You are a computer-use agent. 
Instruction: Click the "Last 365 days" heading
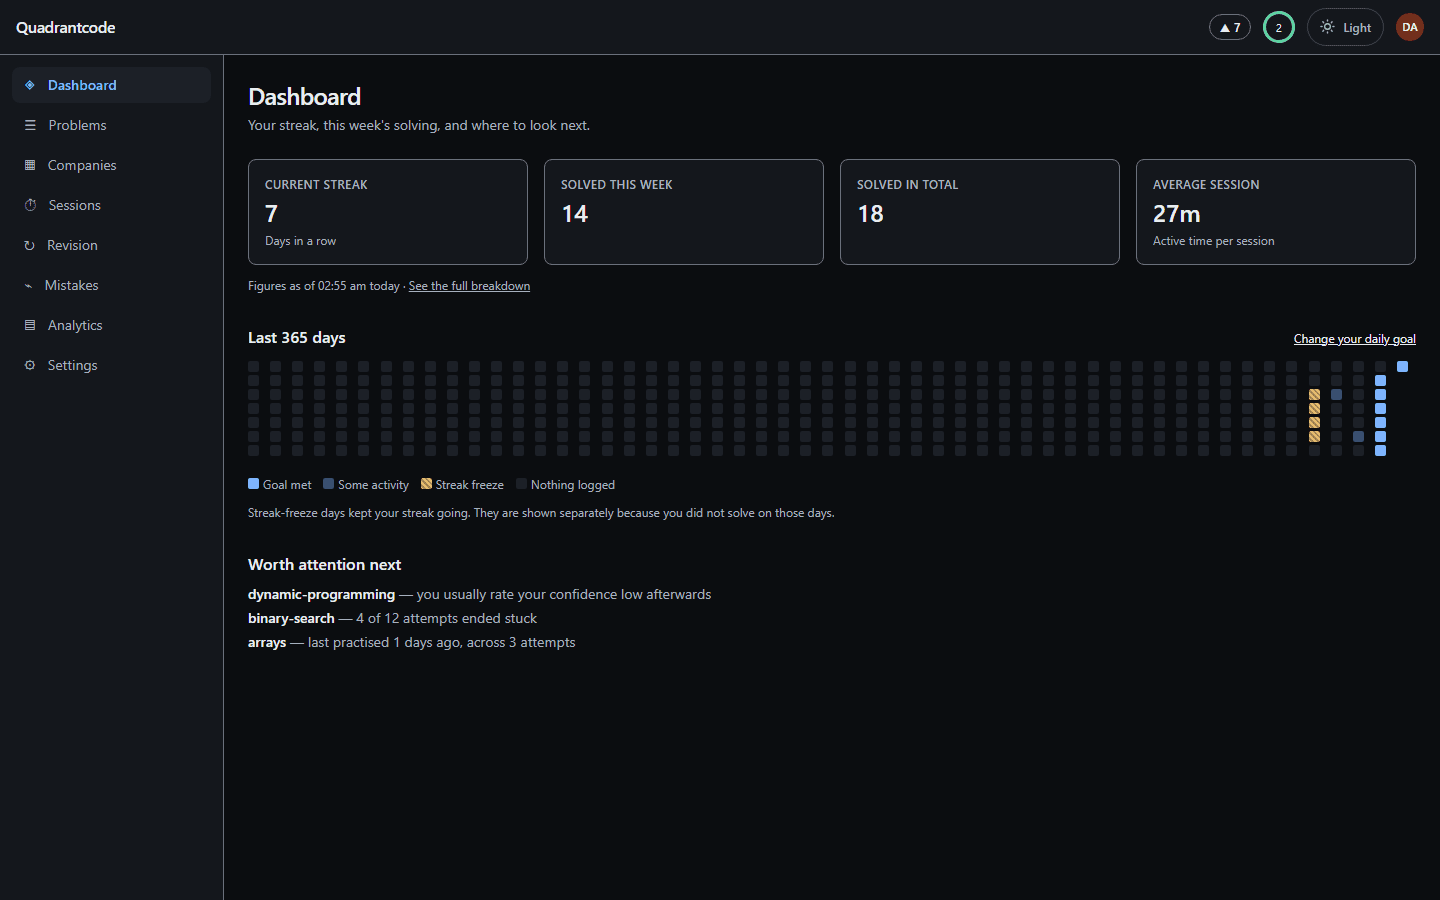(x=297, y=338)
